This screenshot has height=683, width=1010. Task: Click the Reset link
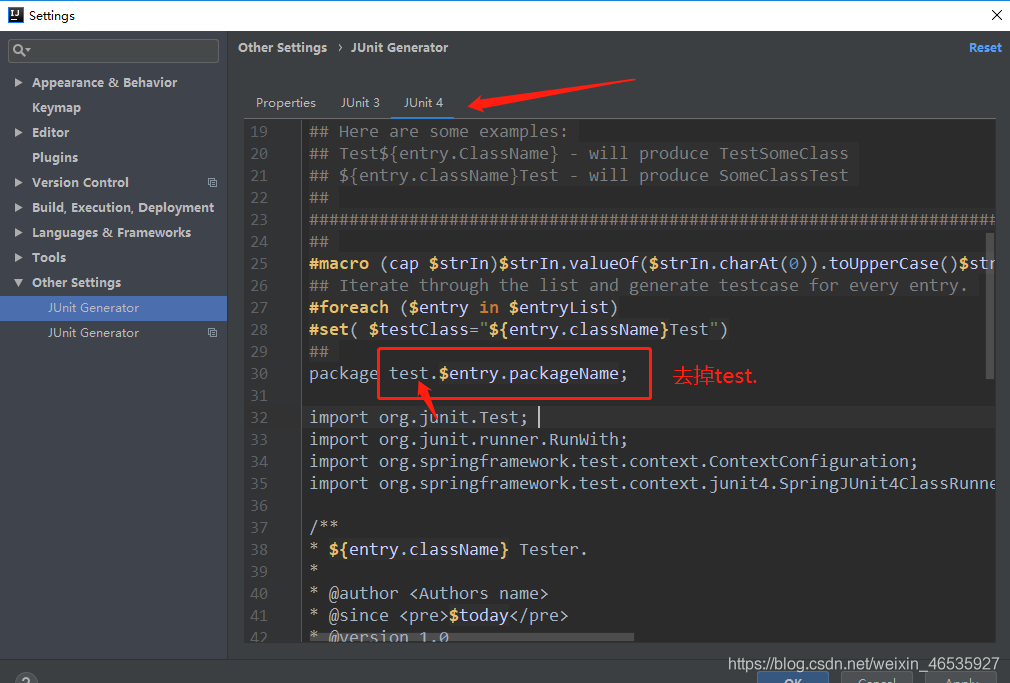[x=985, y=48]
